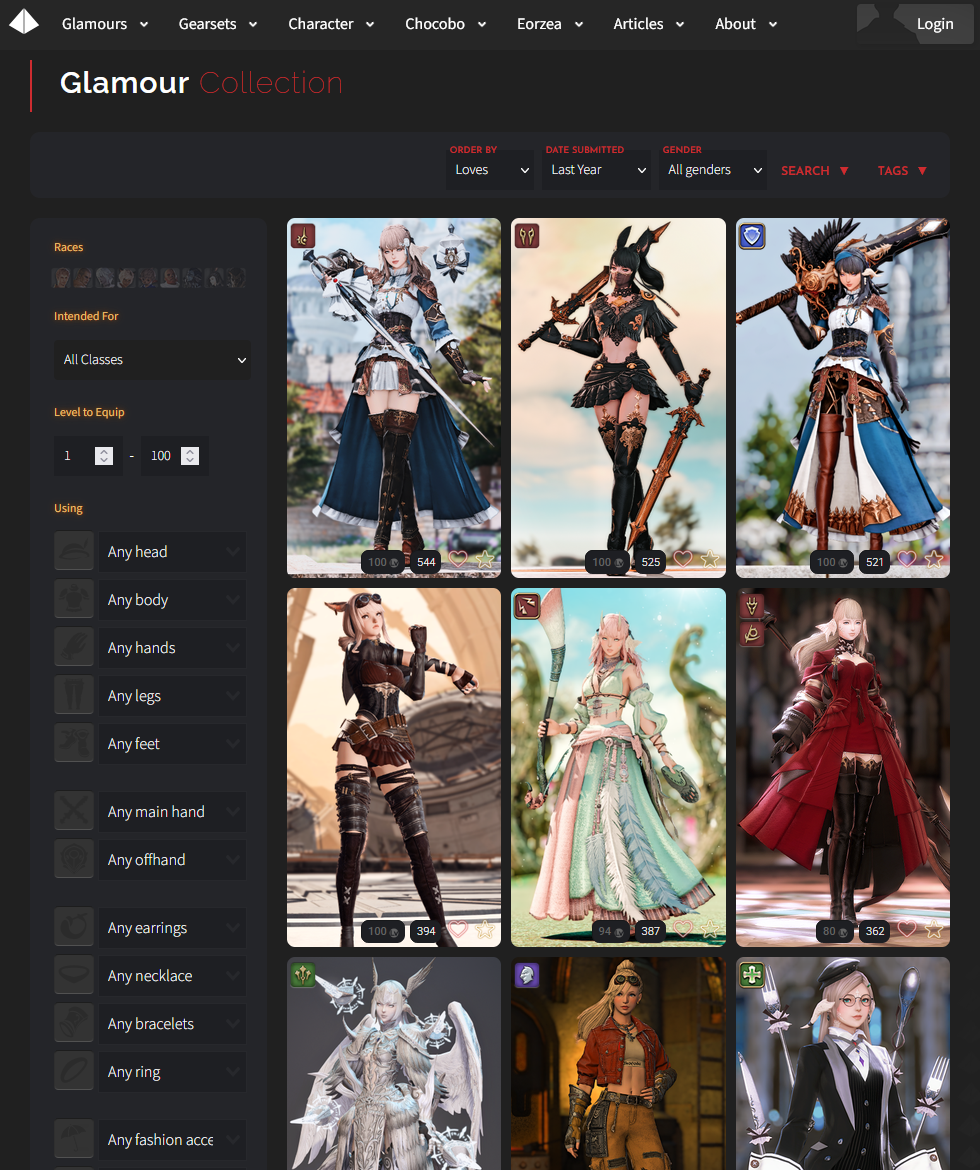
Task: Click the blue shield tank icon on 521-loves card
Action: tap(752, 237)
